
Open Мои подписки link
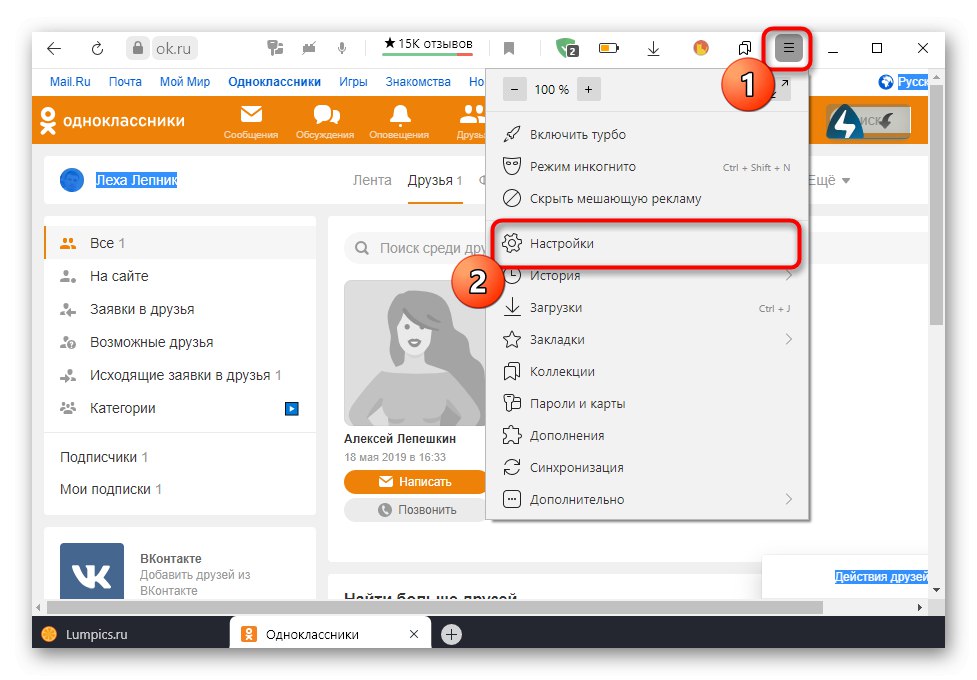[x=110, y=489]
